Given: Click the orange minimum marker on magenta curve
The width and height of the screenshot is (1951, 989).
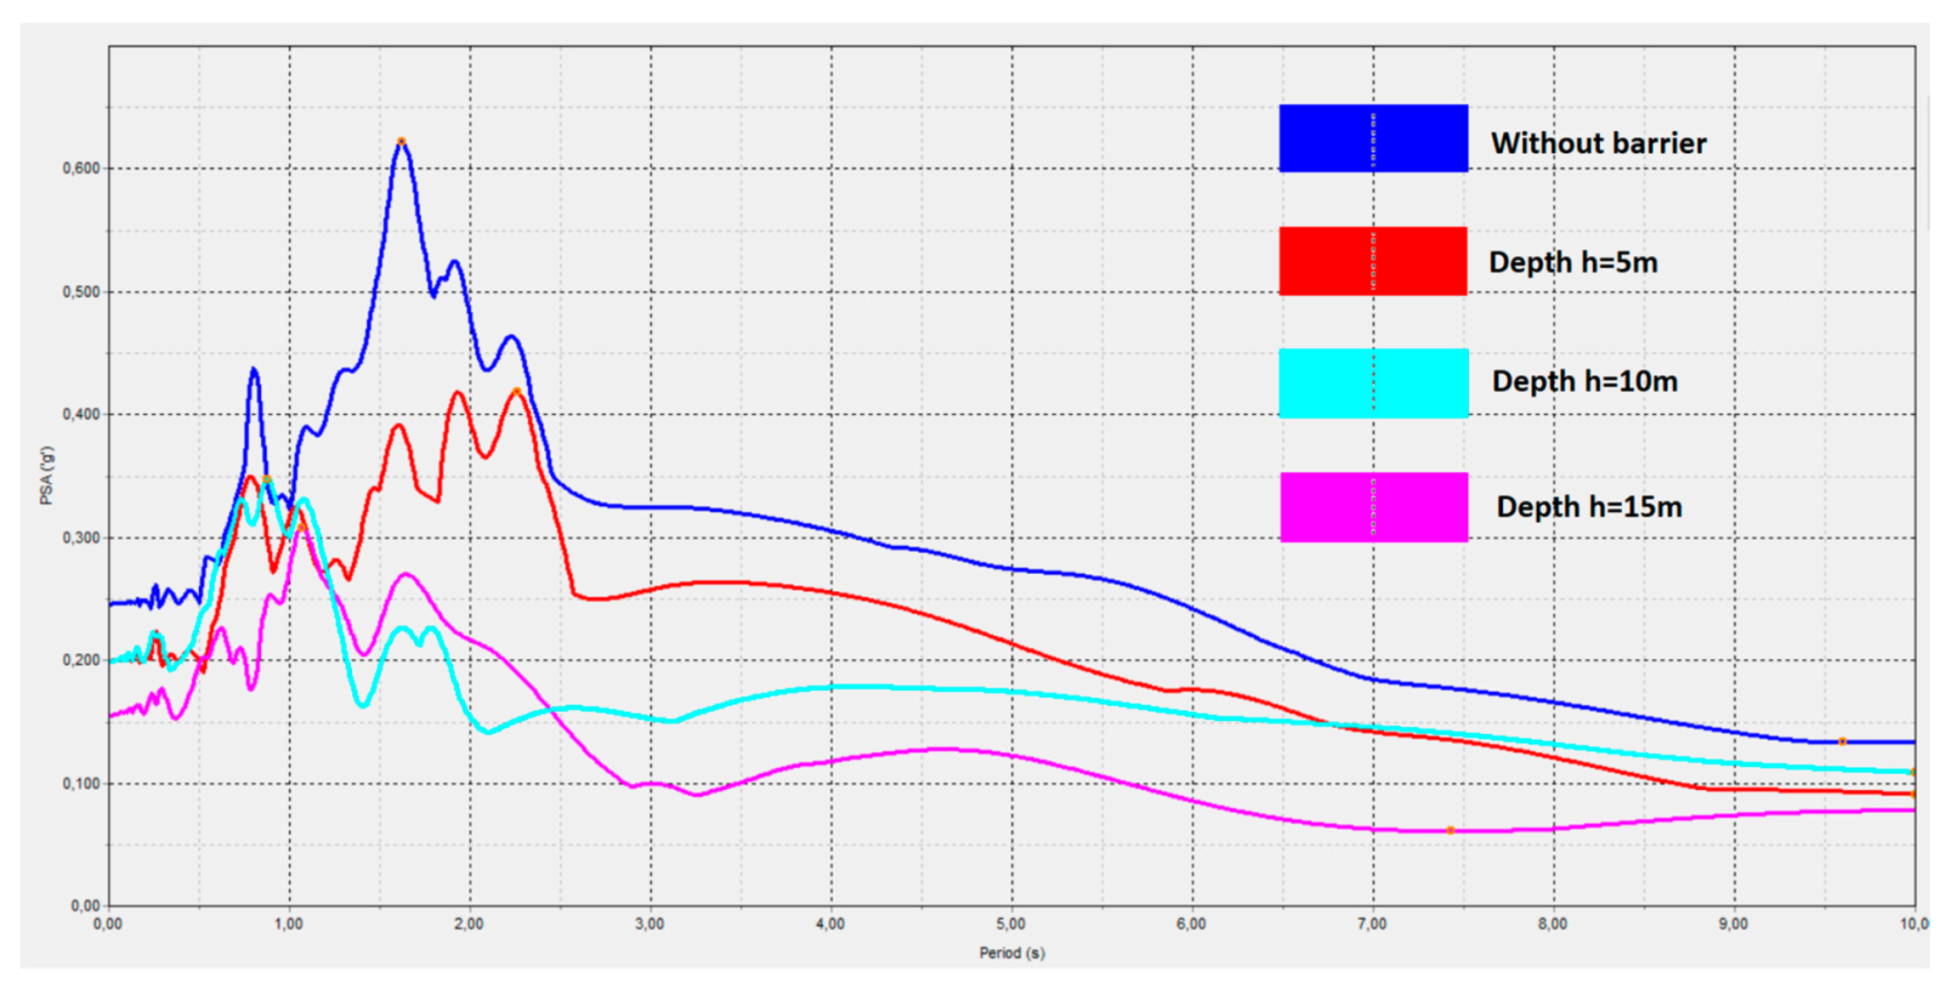Looking at the screenshot, I should tap(1450, 831).
